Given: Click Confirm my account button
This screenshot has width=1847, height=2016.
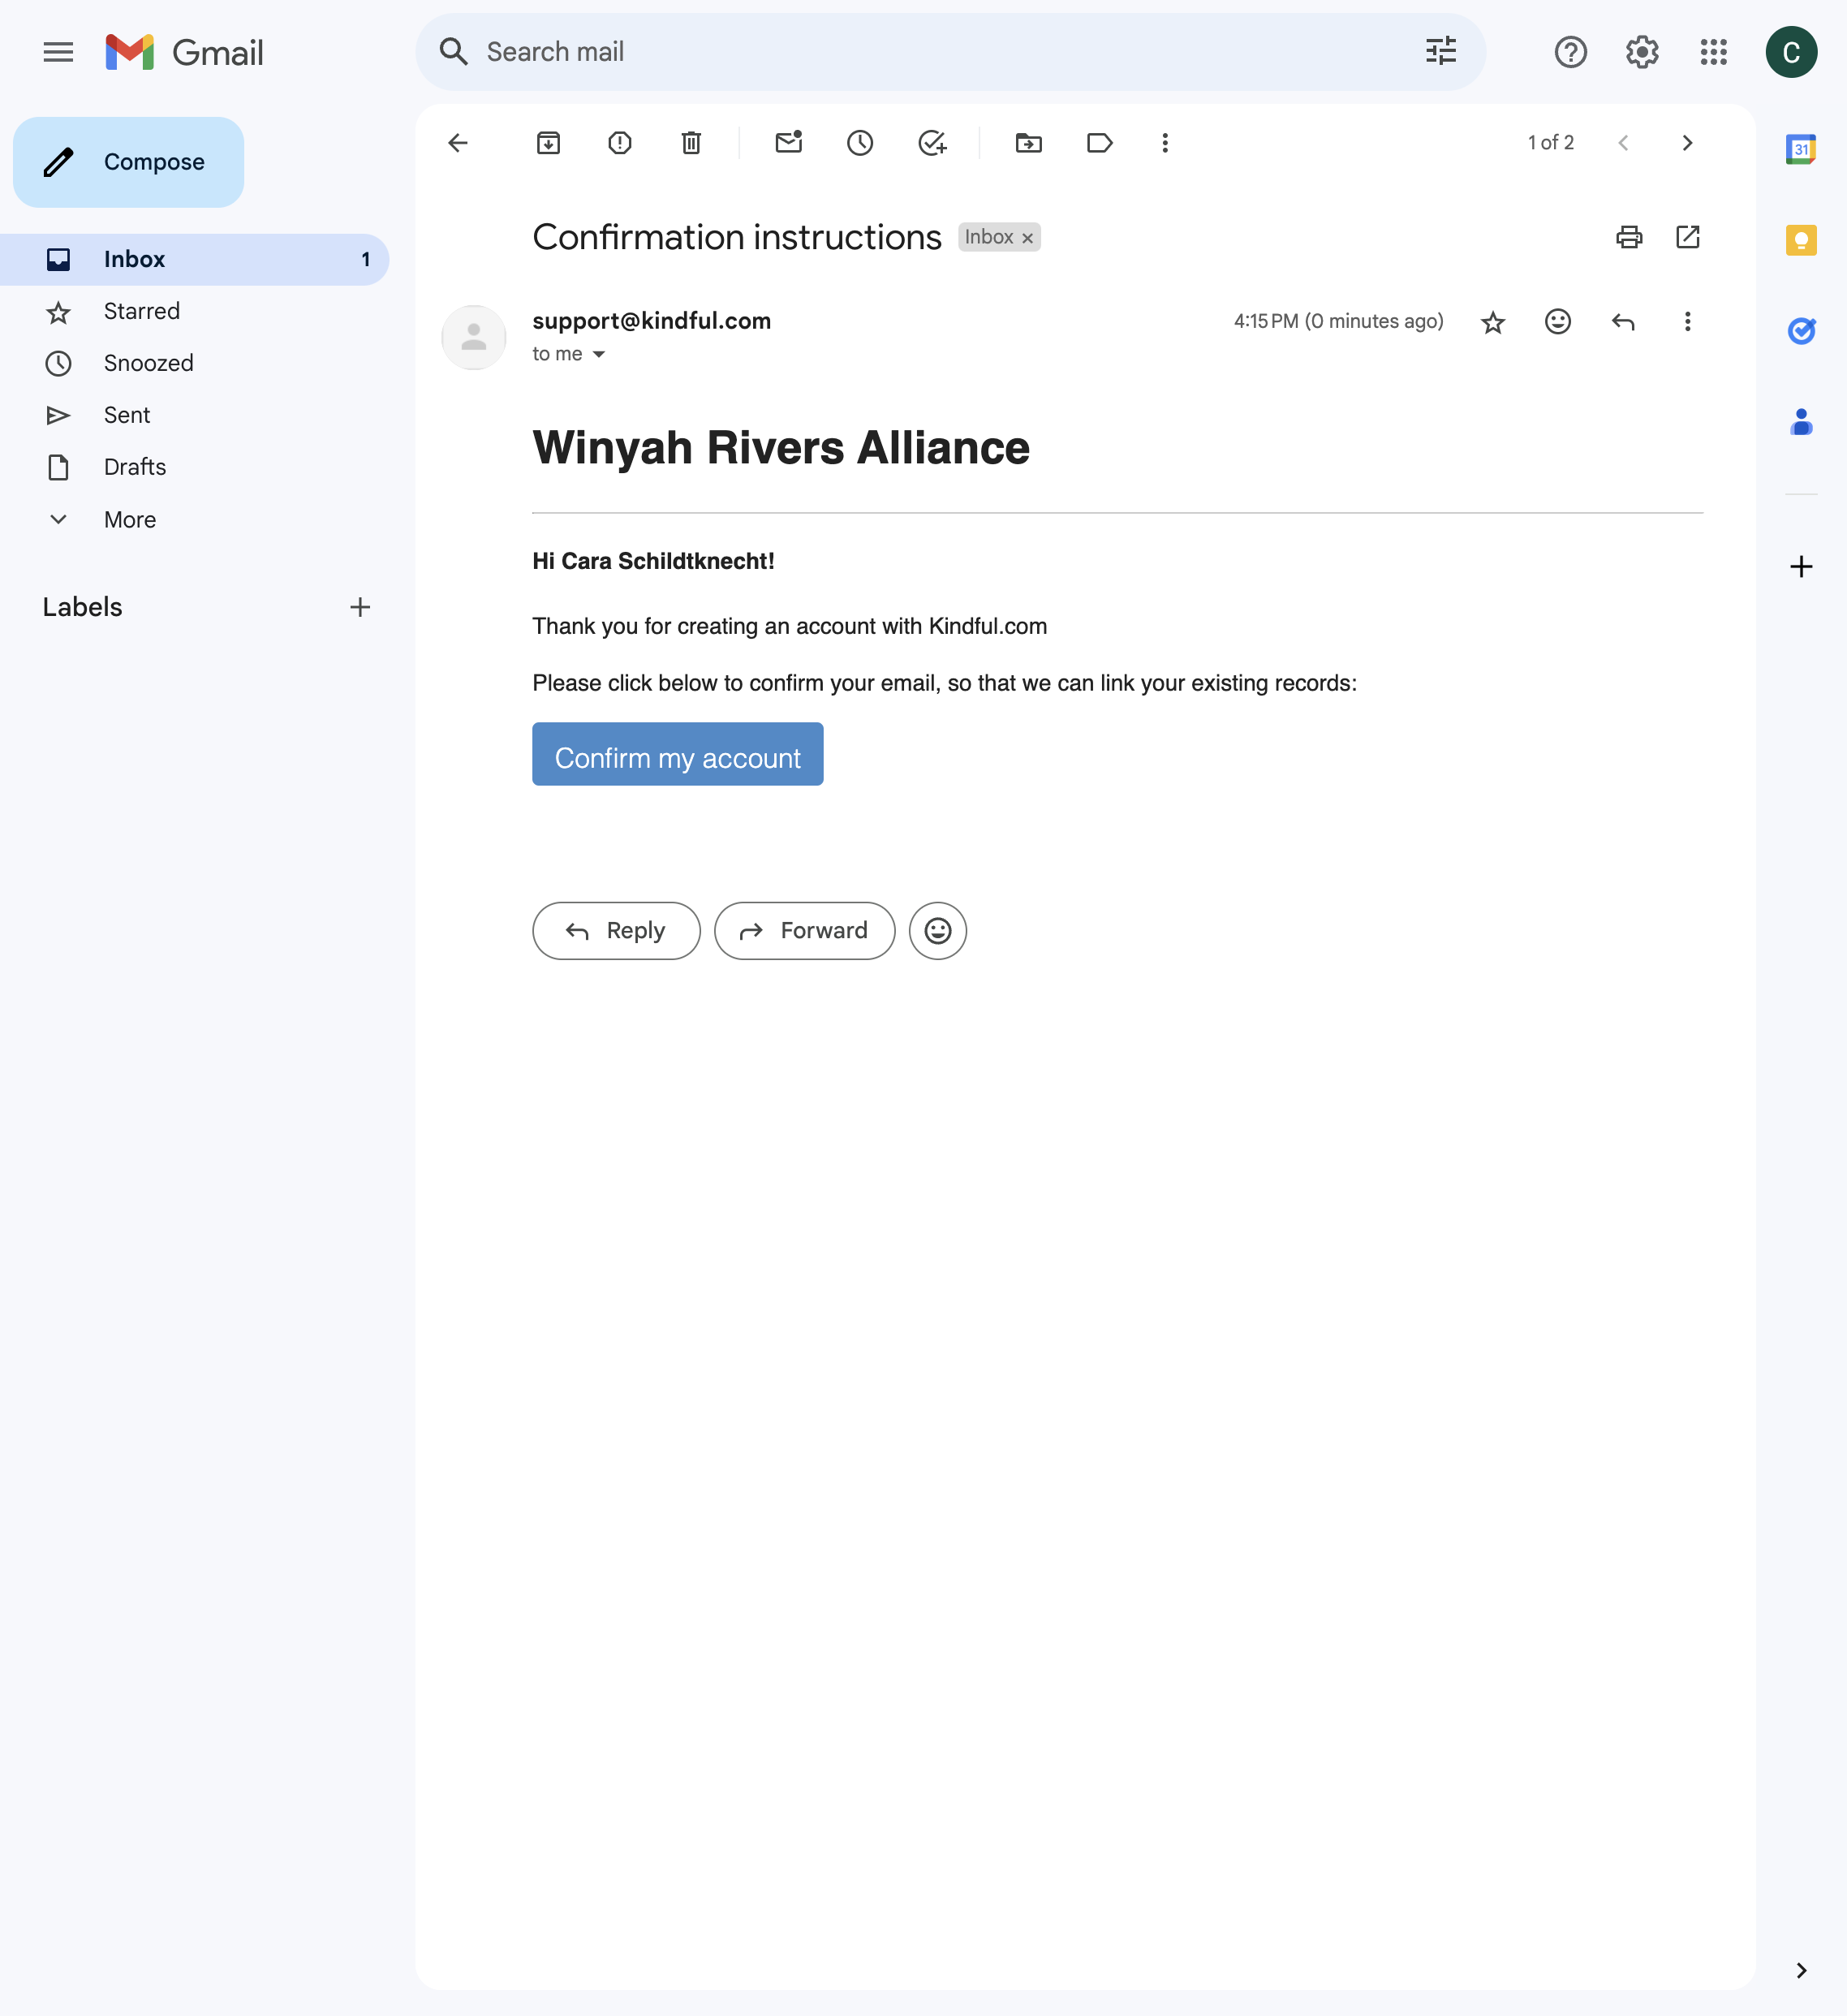Looking at the screenshot, I should click(x=677, y=754).
